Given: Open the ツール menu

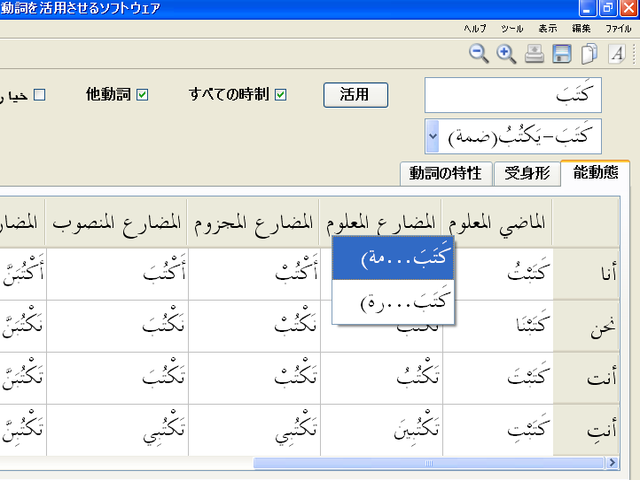Looking at the screenshot, I should tap(512, 29).
